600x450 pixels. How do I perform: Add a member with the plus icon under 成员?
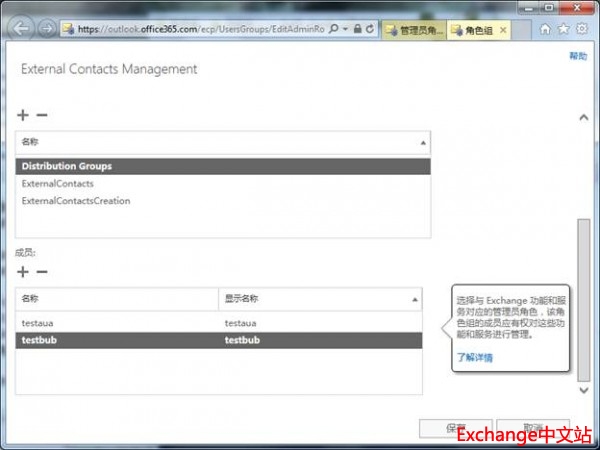coord(23,272)
